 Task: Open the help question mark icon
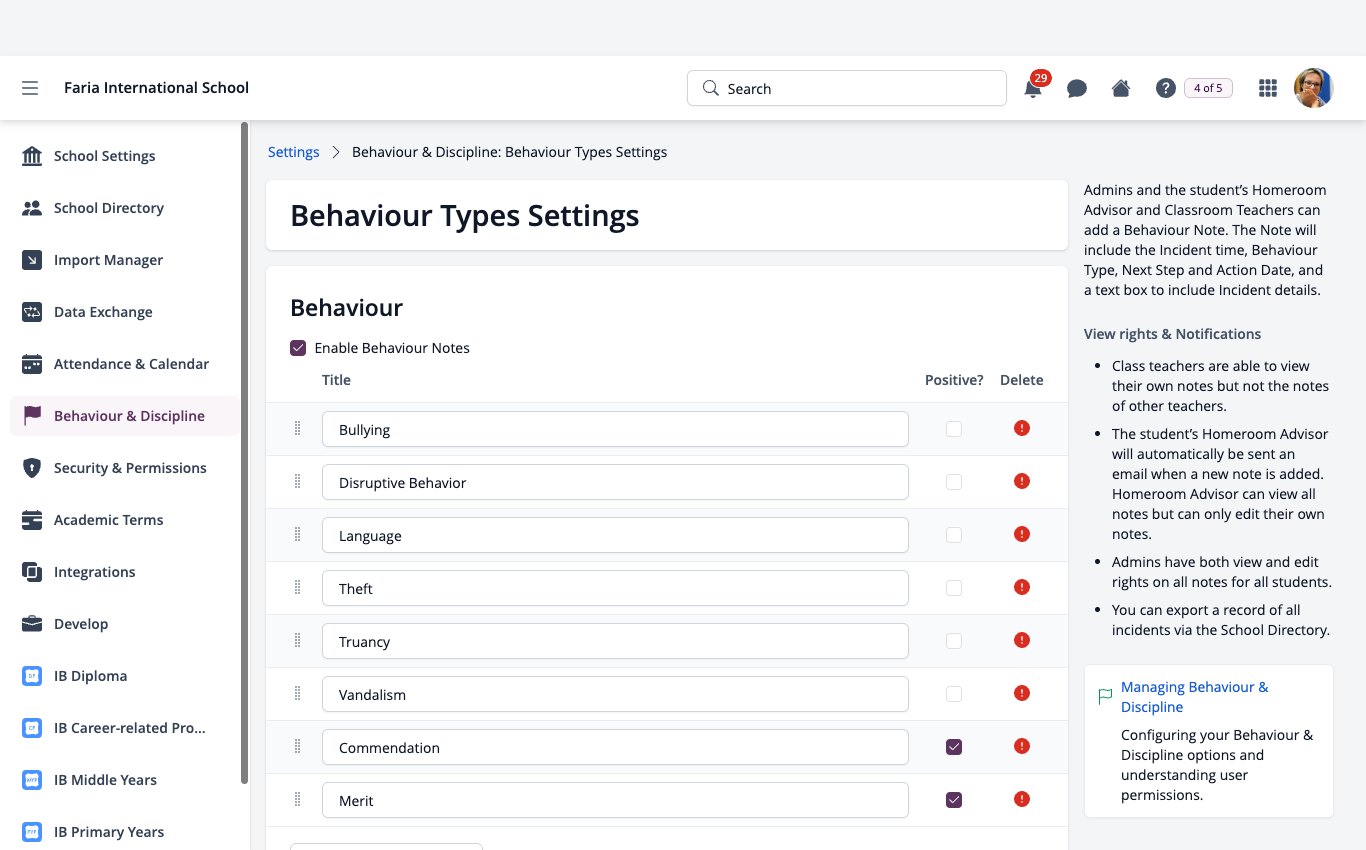coord(1165,88)
